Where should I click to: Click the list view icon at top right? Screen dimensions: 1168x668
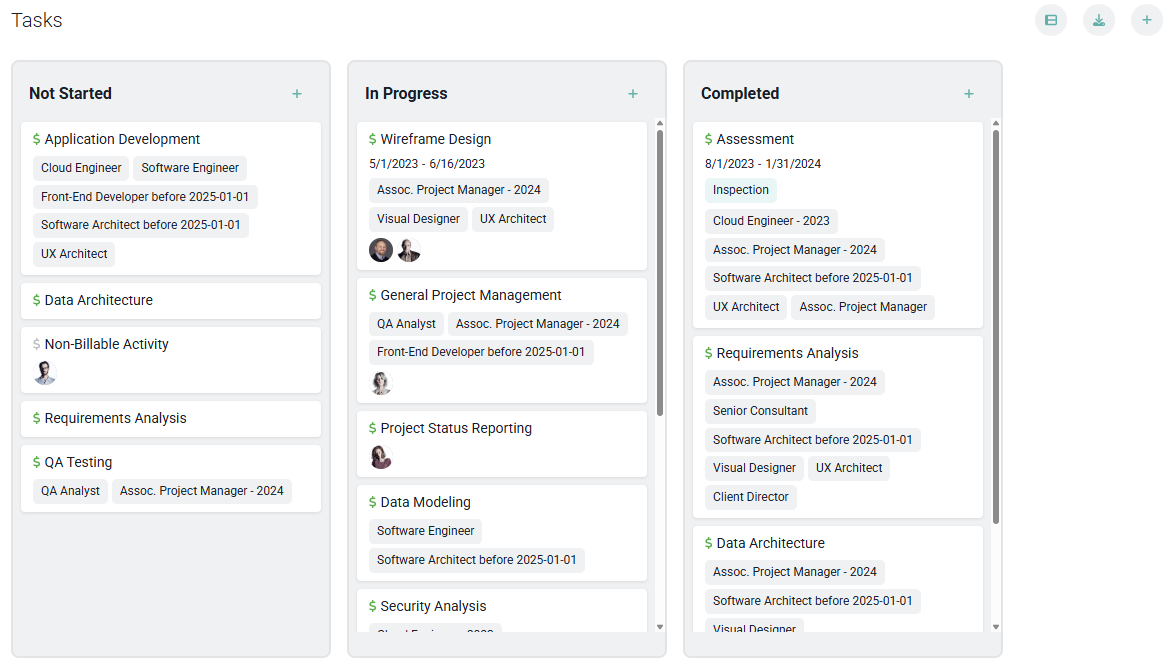1051,20
